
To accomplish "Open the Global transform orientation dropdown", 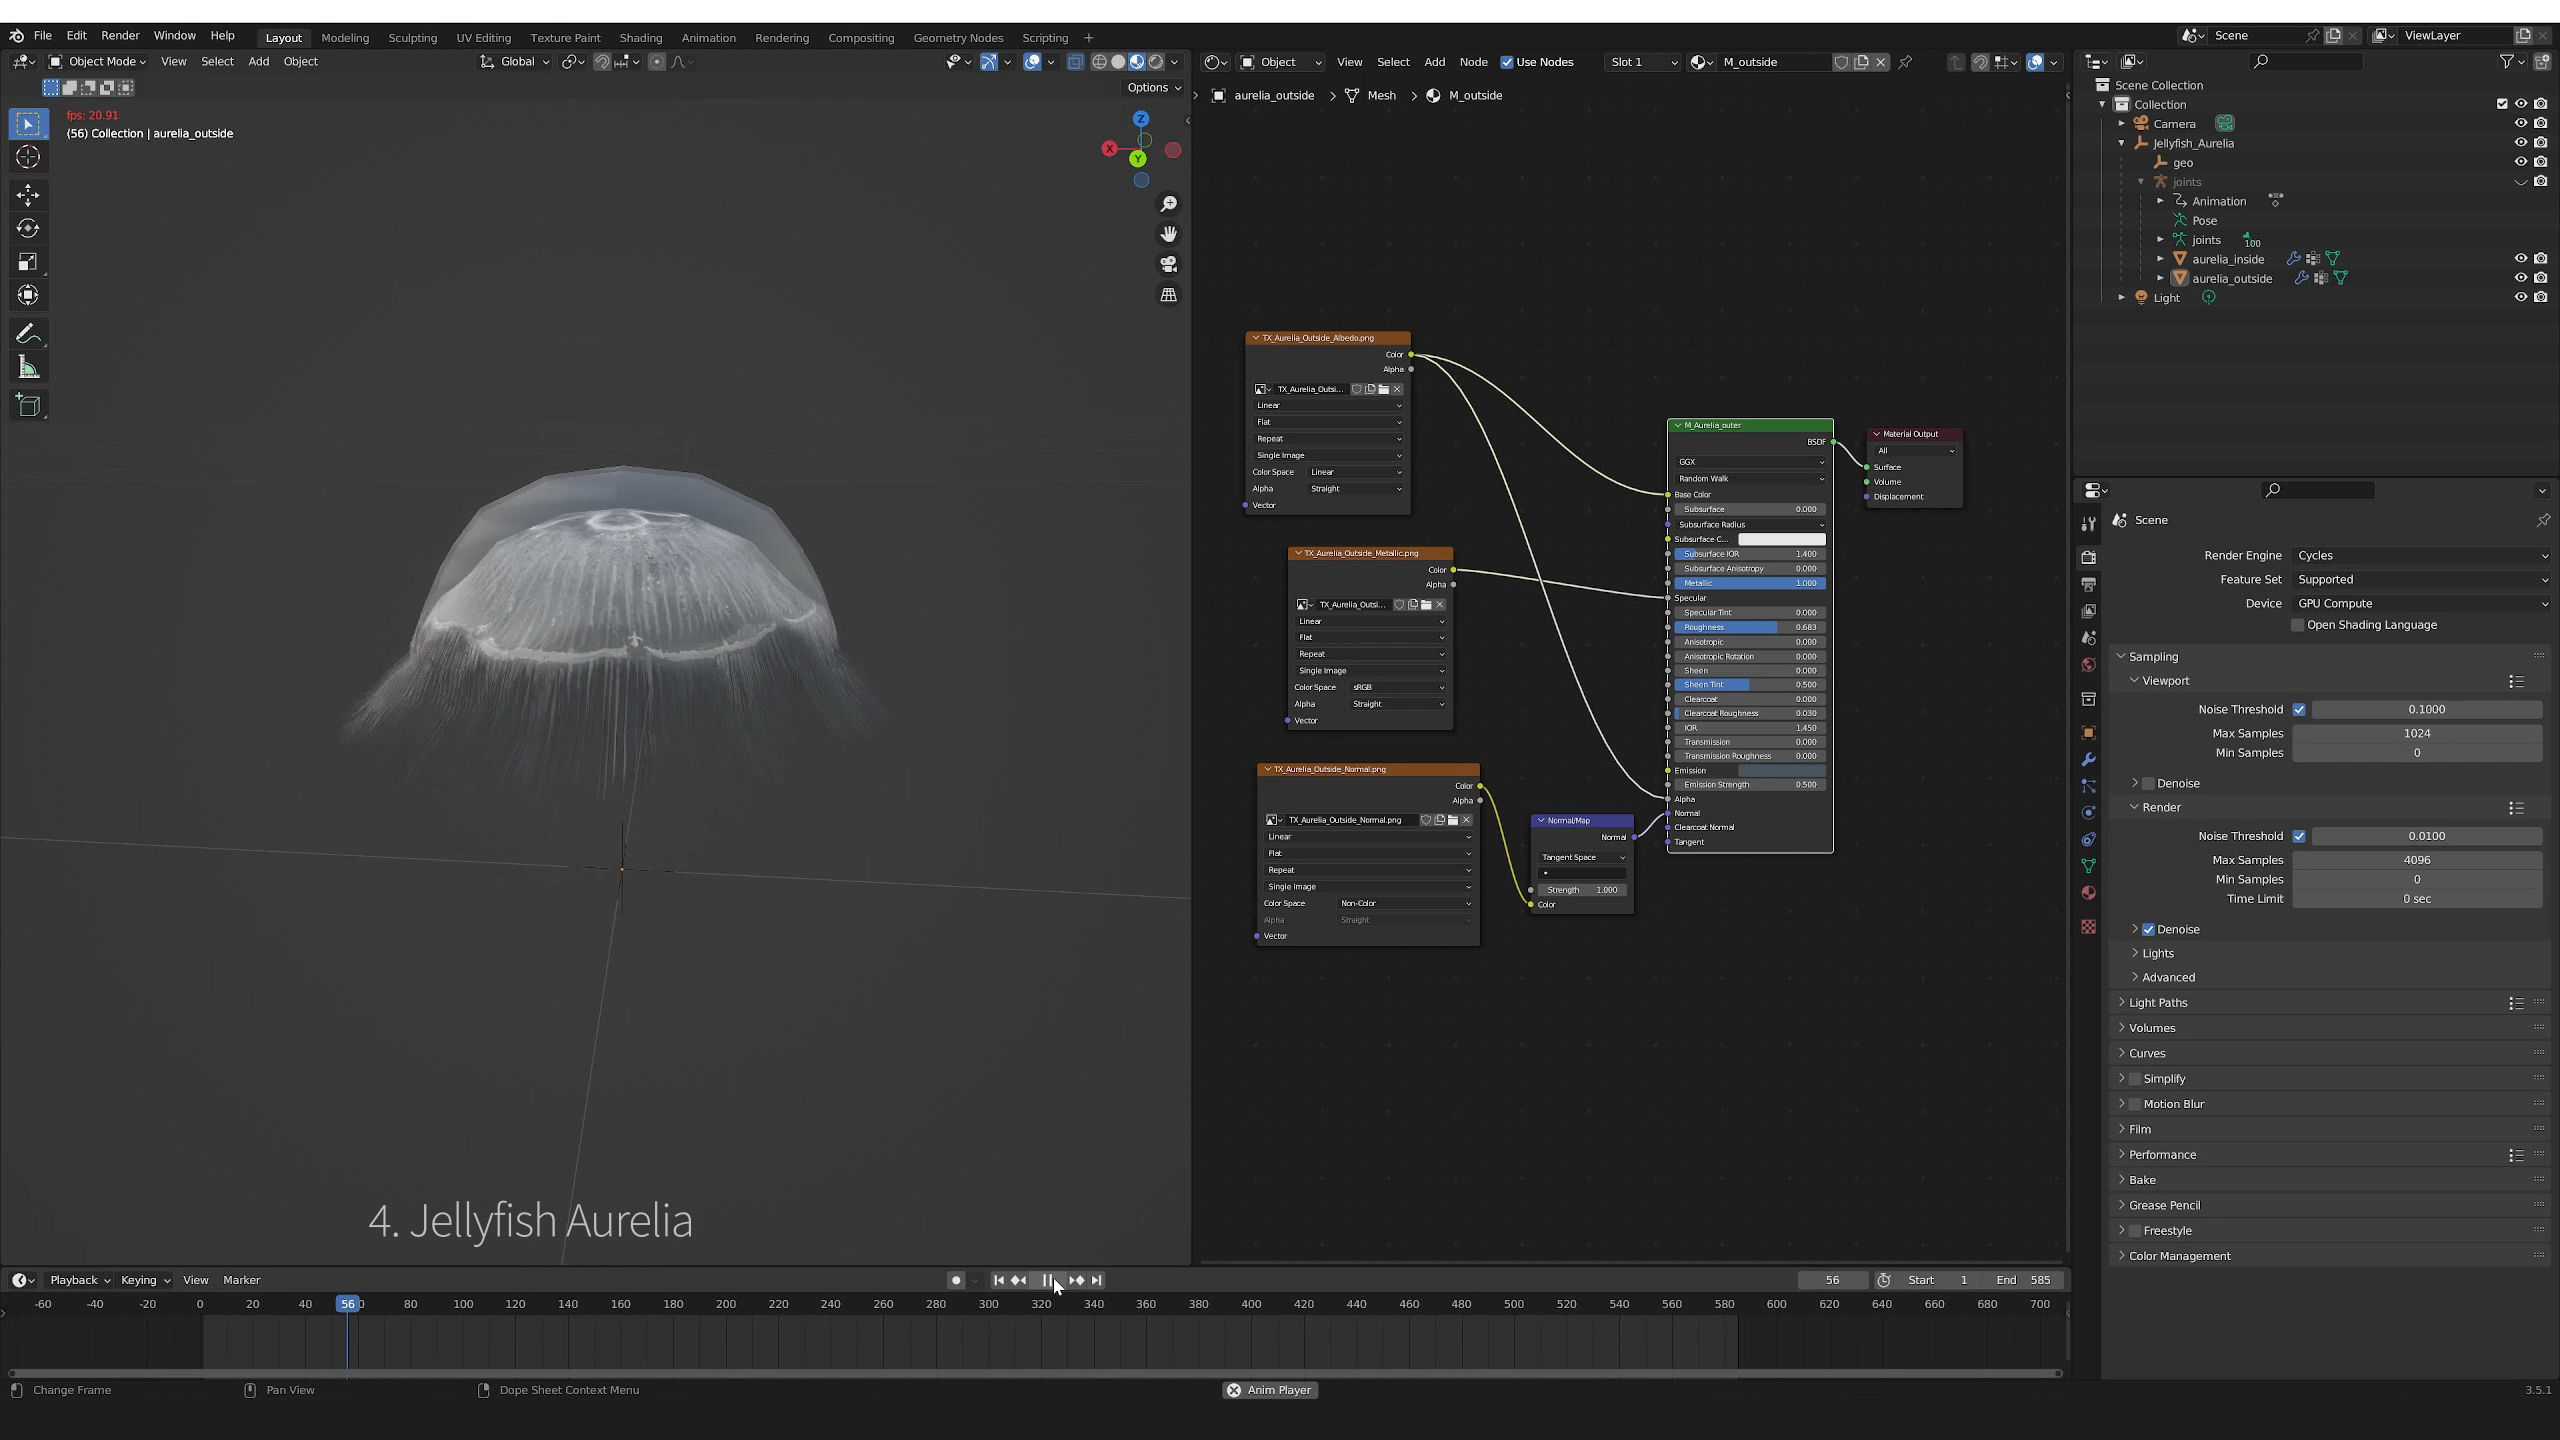I will click(516, 62).
